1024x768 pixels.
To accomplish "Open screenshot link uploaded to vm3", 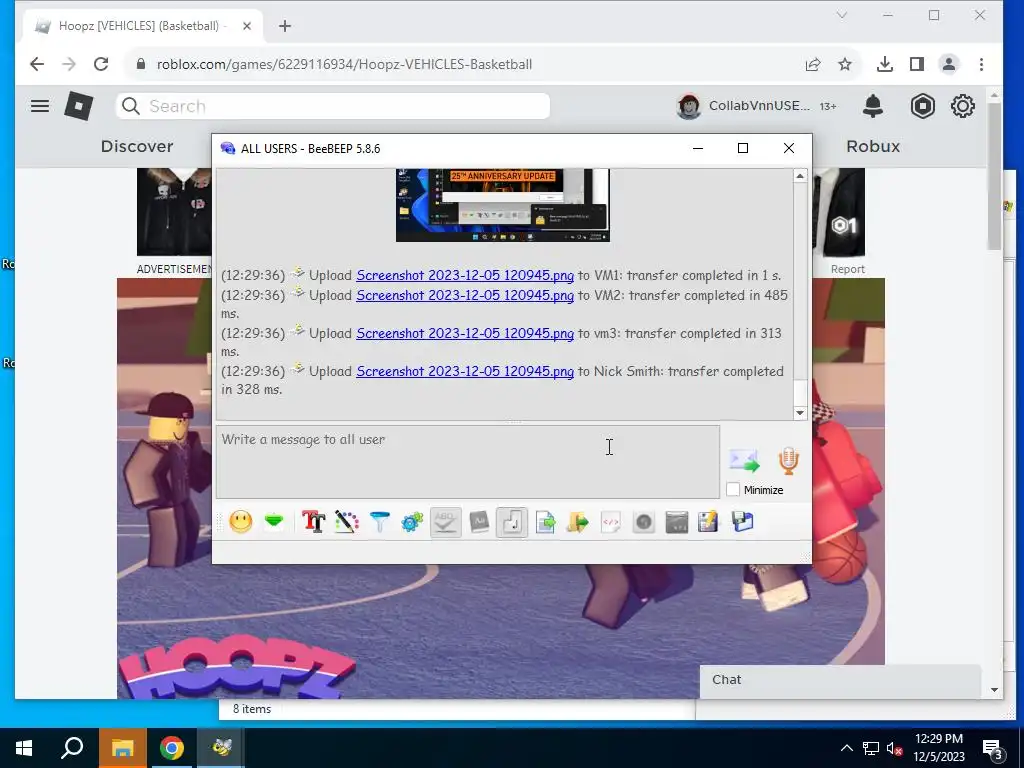I will 465,333.
